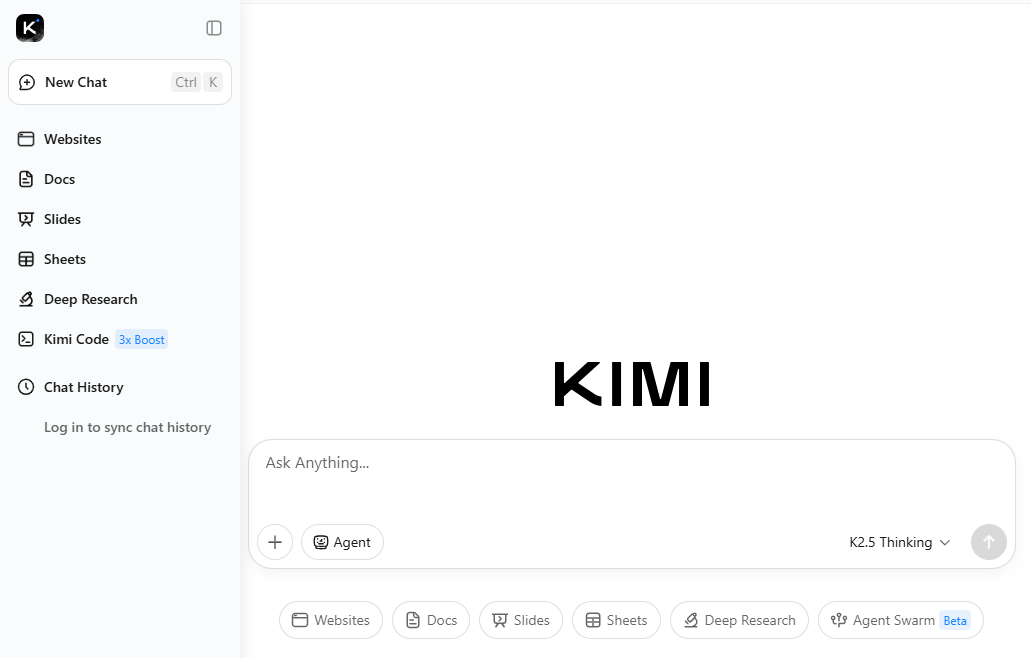Click the Slides presentation icon in sidebar
The width and height of the screenshot is (1031, 658).
click(26, 220)
